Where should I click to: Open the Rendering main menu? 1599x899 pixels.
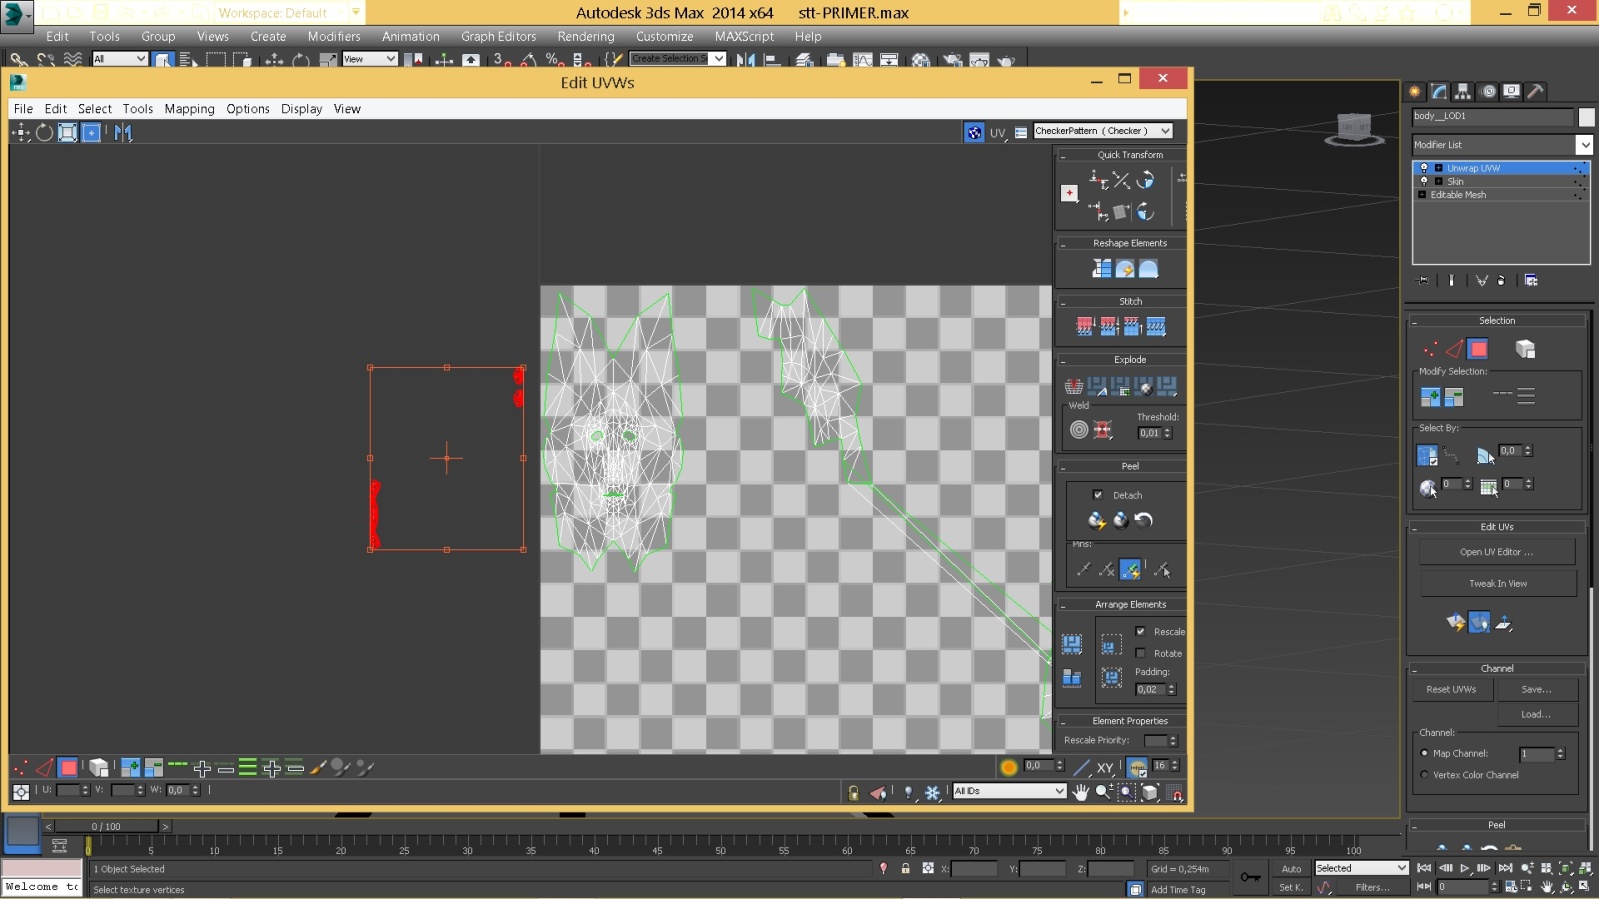[586, 36]
